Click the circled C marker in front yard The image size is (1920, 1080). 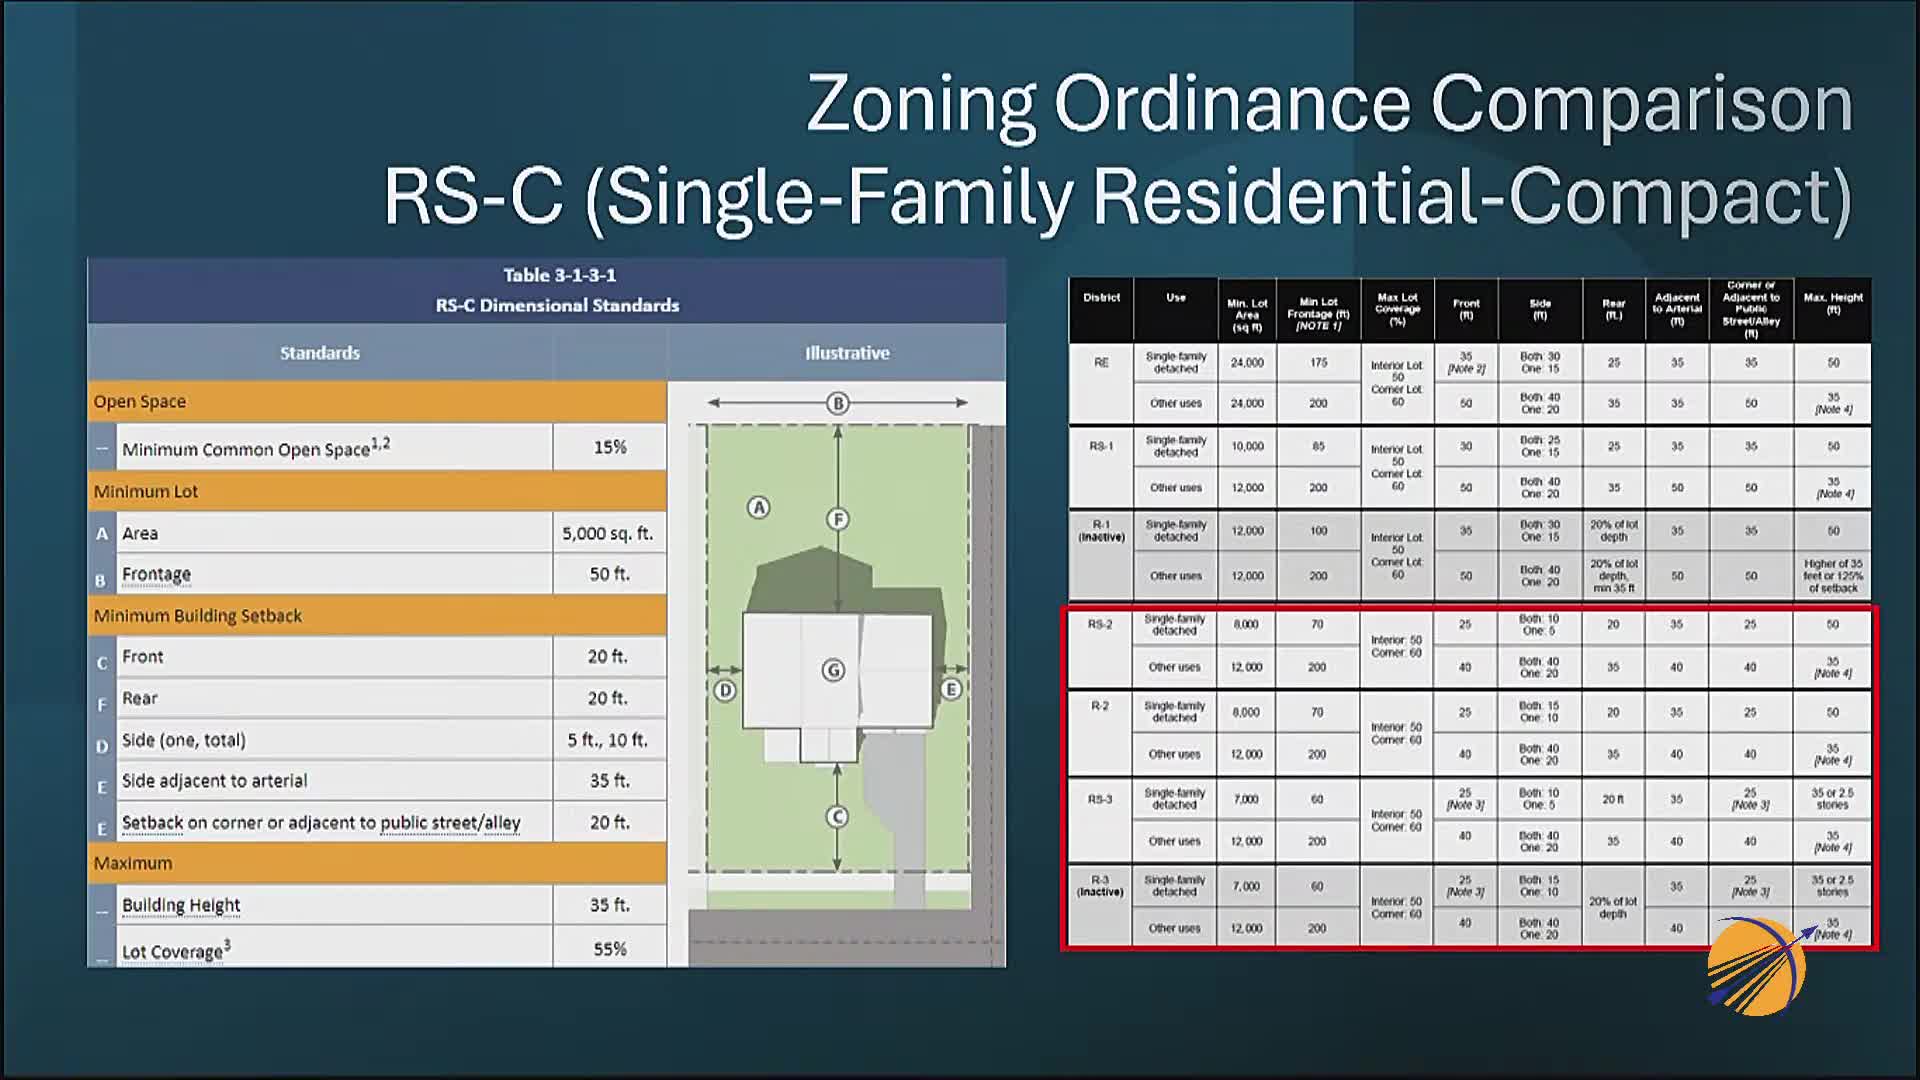pyautogui.click(x=837, y=817)
